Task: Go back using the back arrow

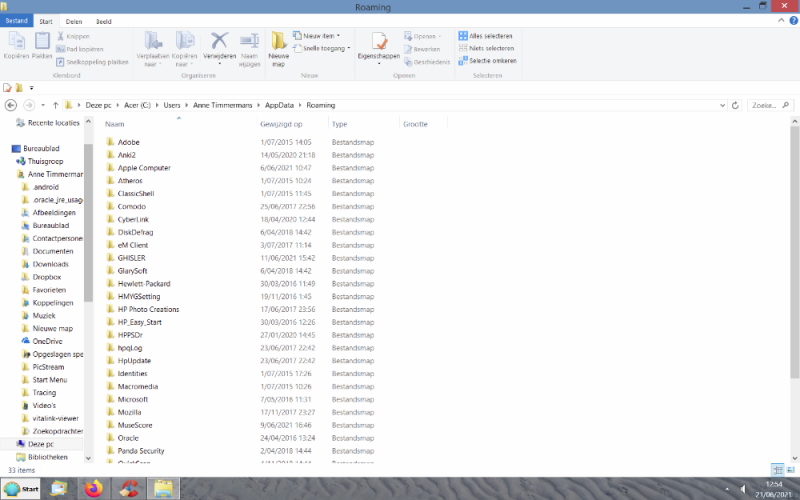Action: point(10,105)
